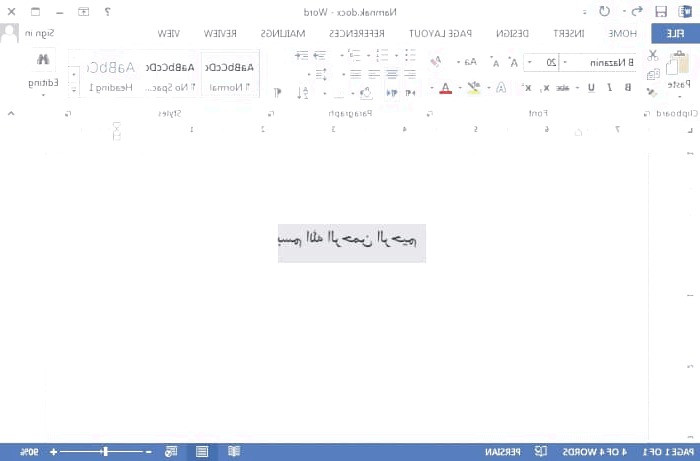Click the highlighted Arabic text in document
Viewport: 700px width, 461px height.
tap(351, 241)
